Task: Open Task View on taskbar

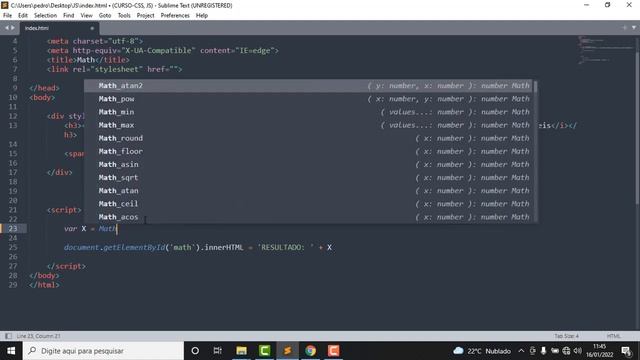Action: (218, 351)
